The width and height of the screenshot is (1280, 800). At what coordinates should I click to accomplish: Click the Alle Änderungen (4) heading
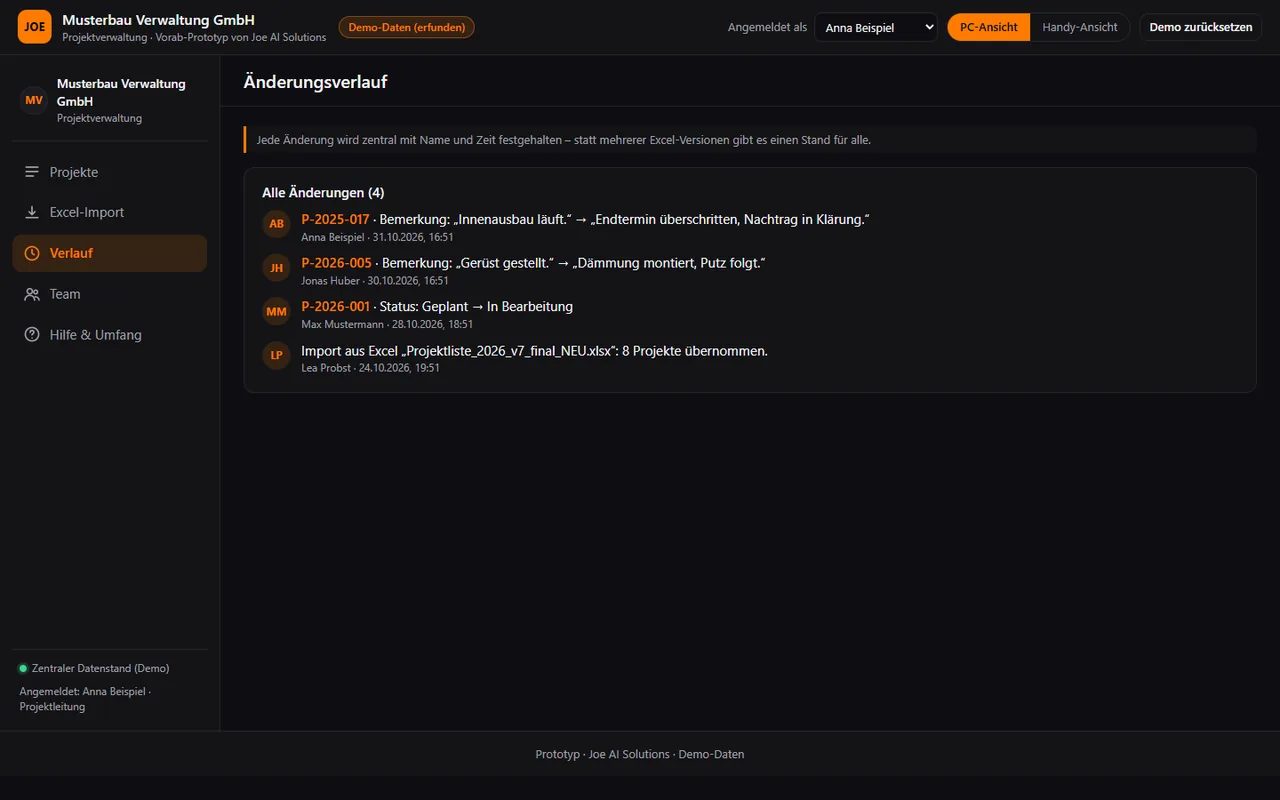tap(323, 192)
